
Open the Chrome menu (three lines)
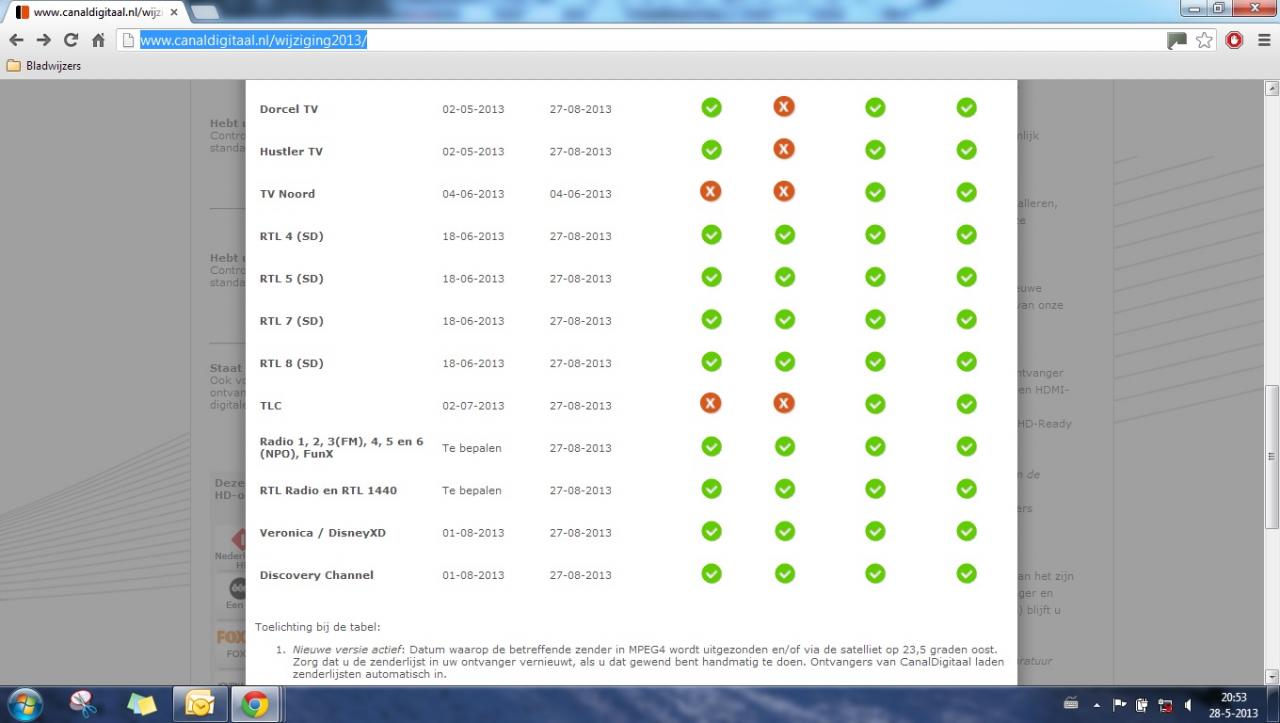(1264, 40)
